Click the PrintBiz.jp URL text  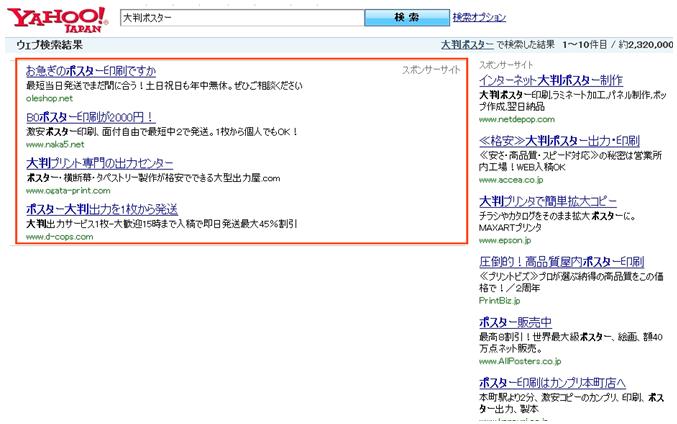point(500,301)
